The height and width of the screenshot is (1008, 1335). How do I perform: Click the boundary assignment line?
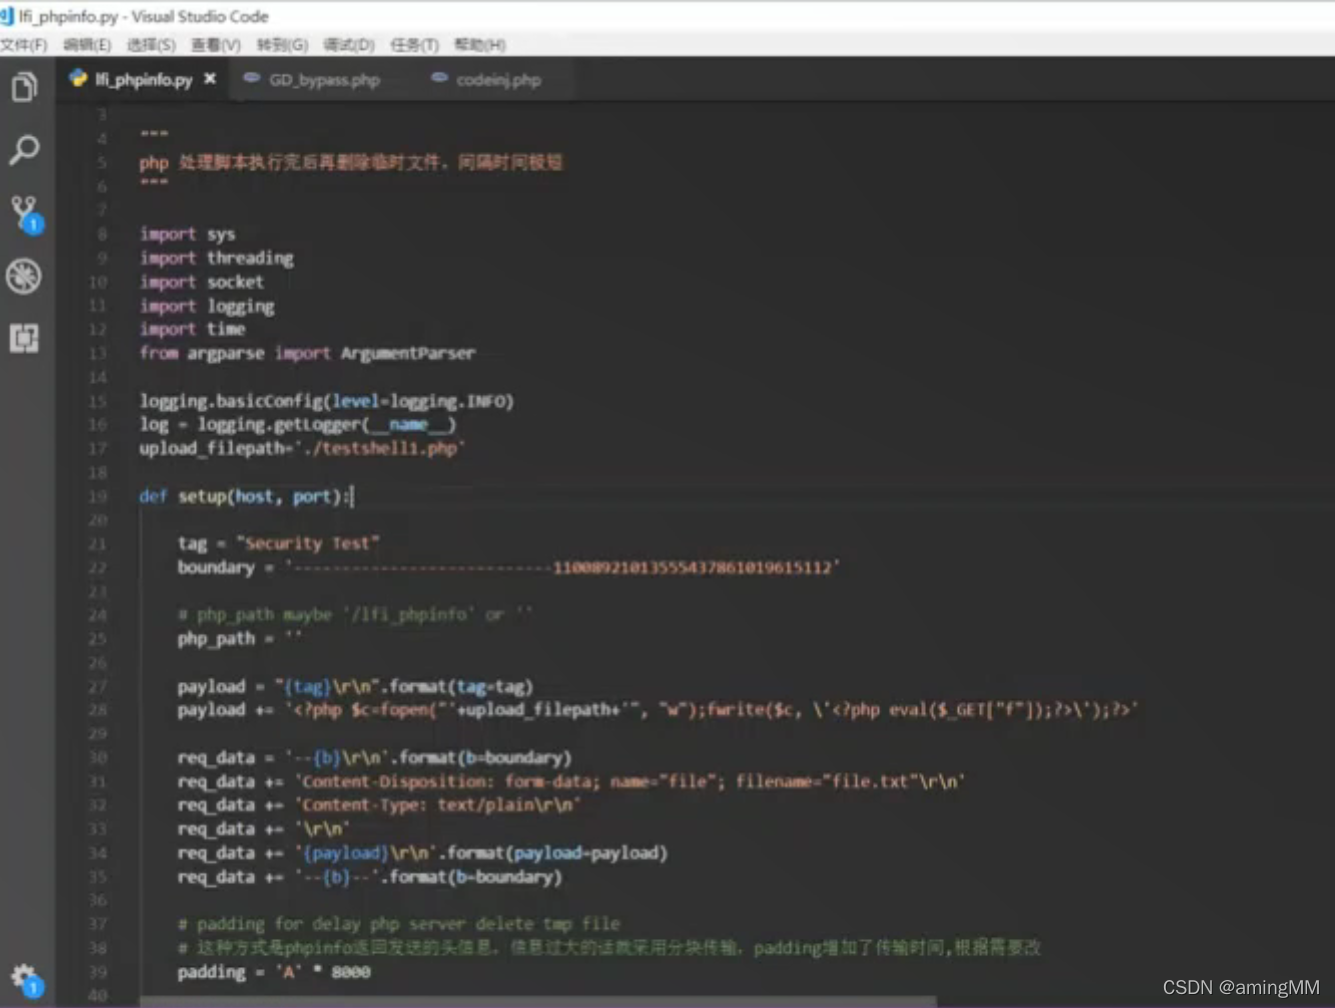pos(508,567)
